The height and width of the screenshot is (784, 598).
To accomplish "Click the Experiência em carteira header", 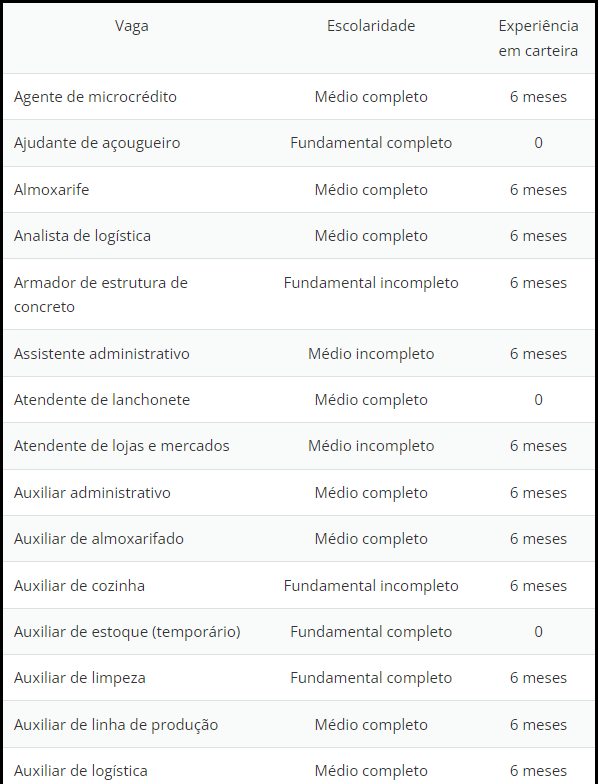I will [x=538, y=38].
